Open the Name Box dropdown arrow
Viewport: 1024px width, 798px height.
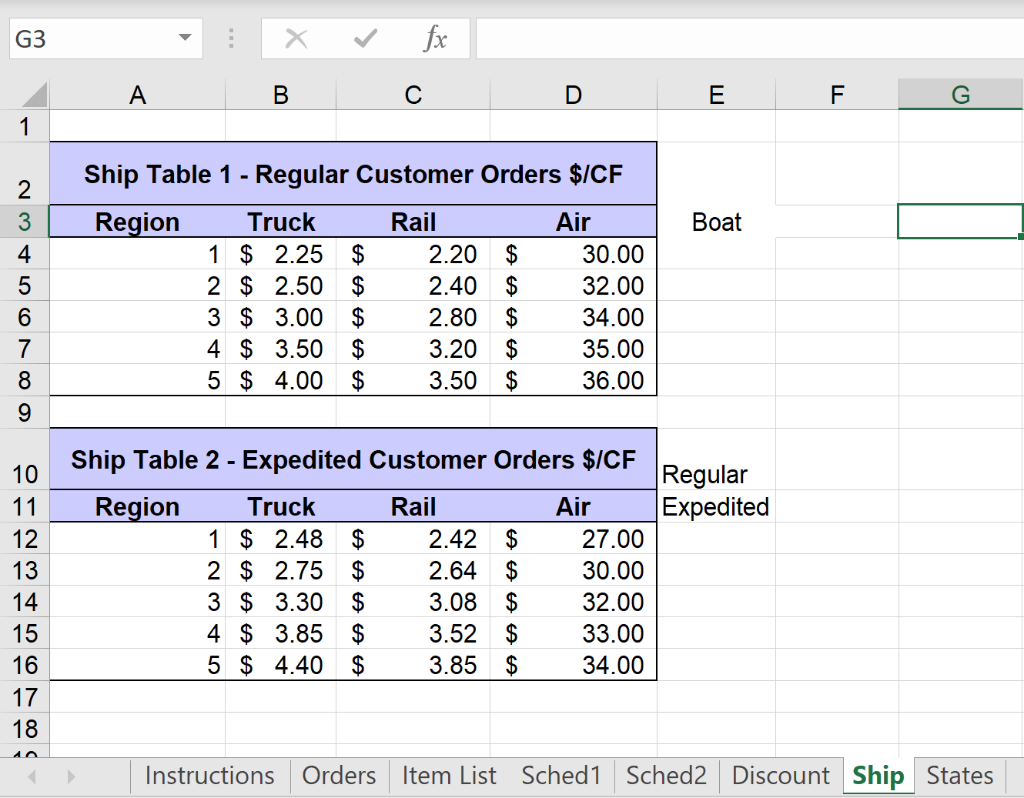(183, 39)
